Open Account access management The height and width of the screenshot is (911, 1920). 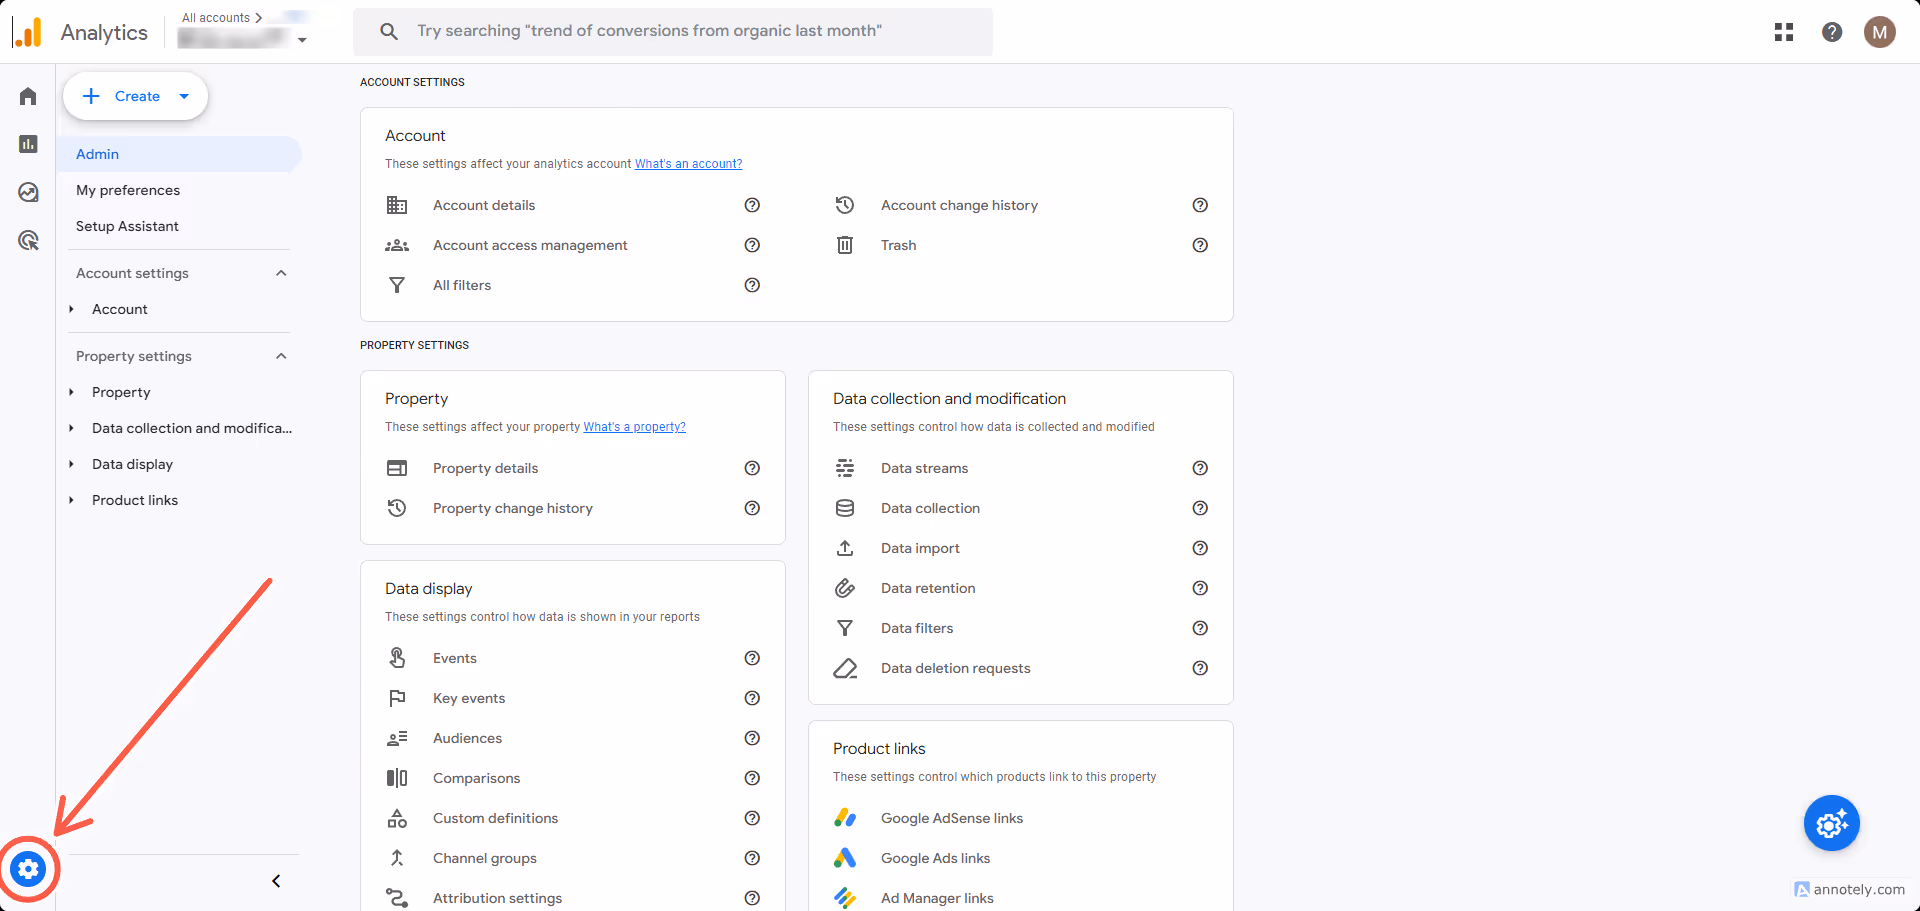[x=530, y=245]
